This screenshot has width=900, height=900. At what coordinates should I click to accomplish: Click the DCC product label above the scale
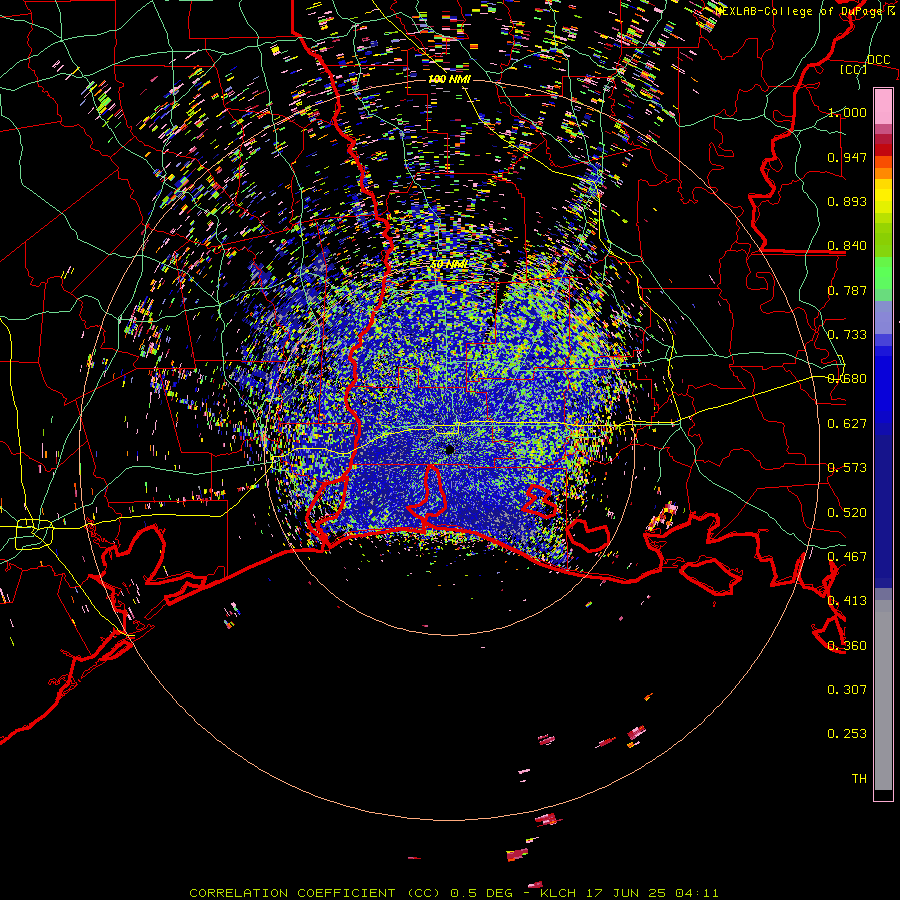878,60
